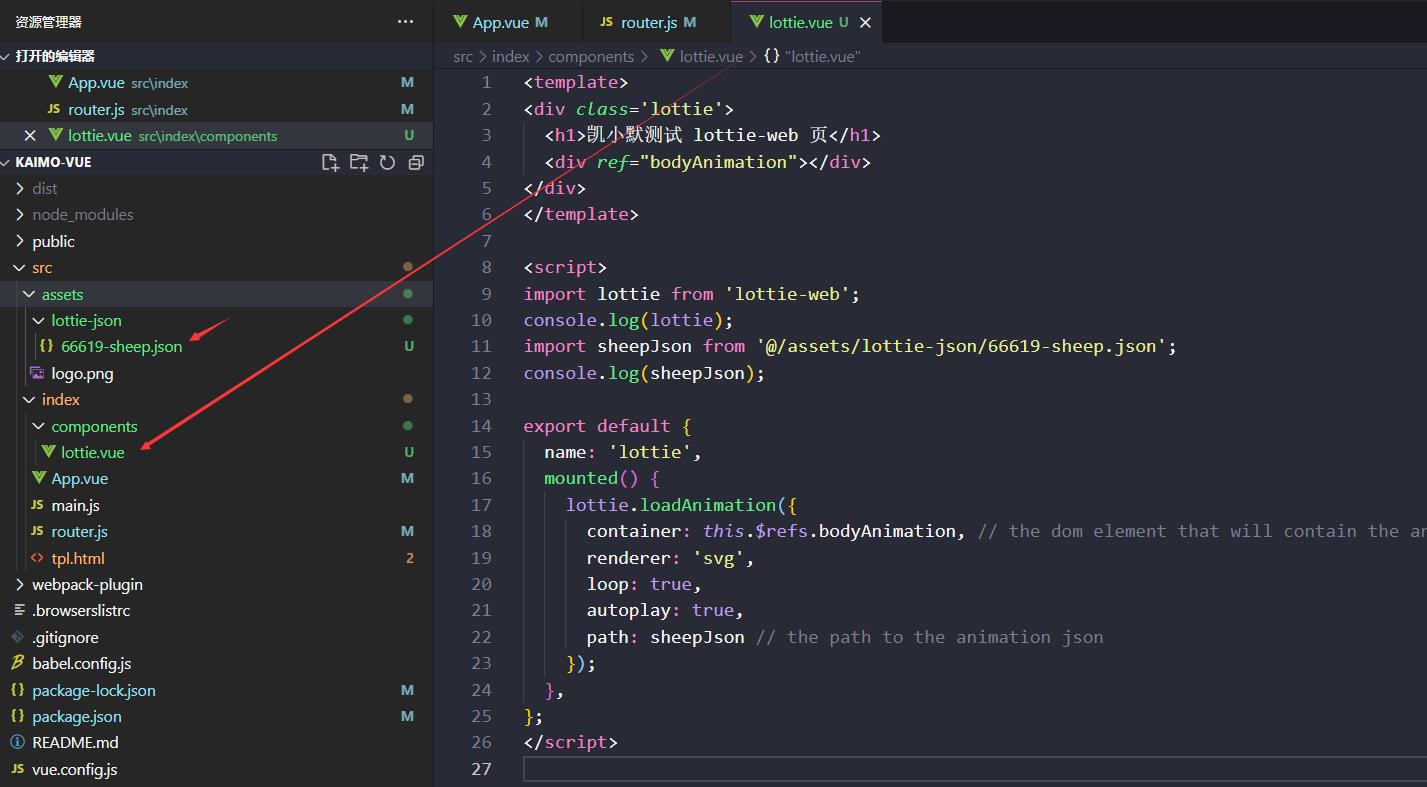
Task: Open main.js file
Action: [216, 505]
